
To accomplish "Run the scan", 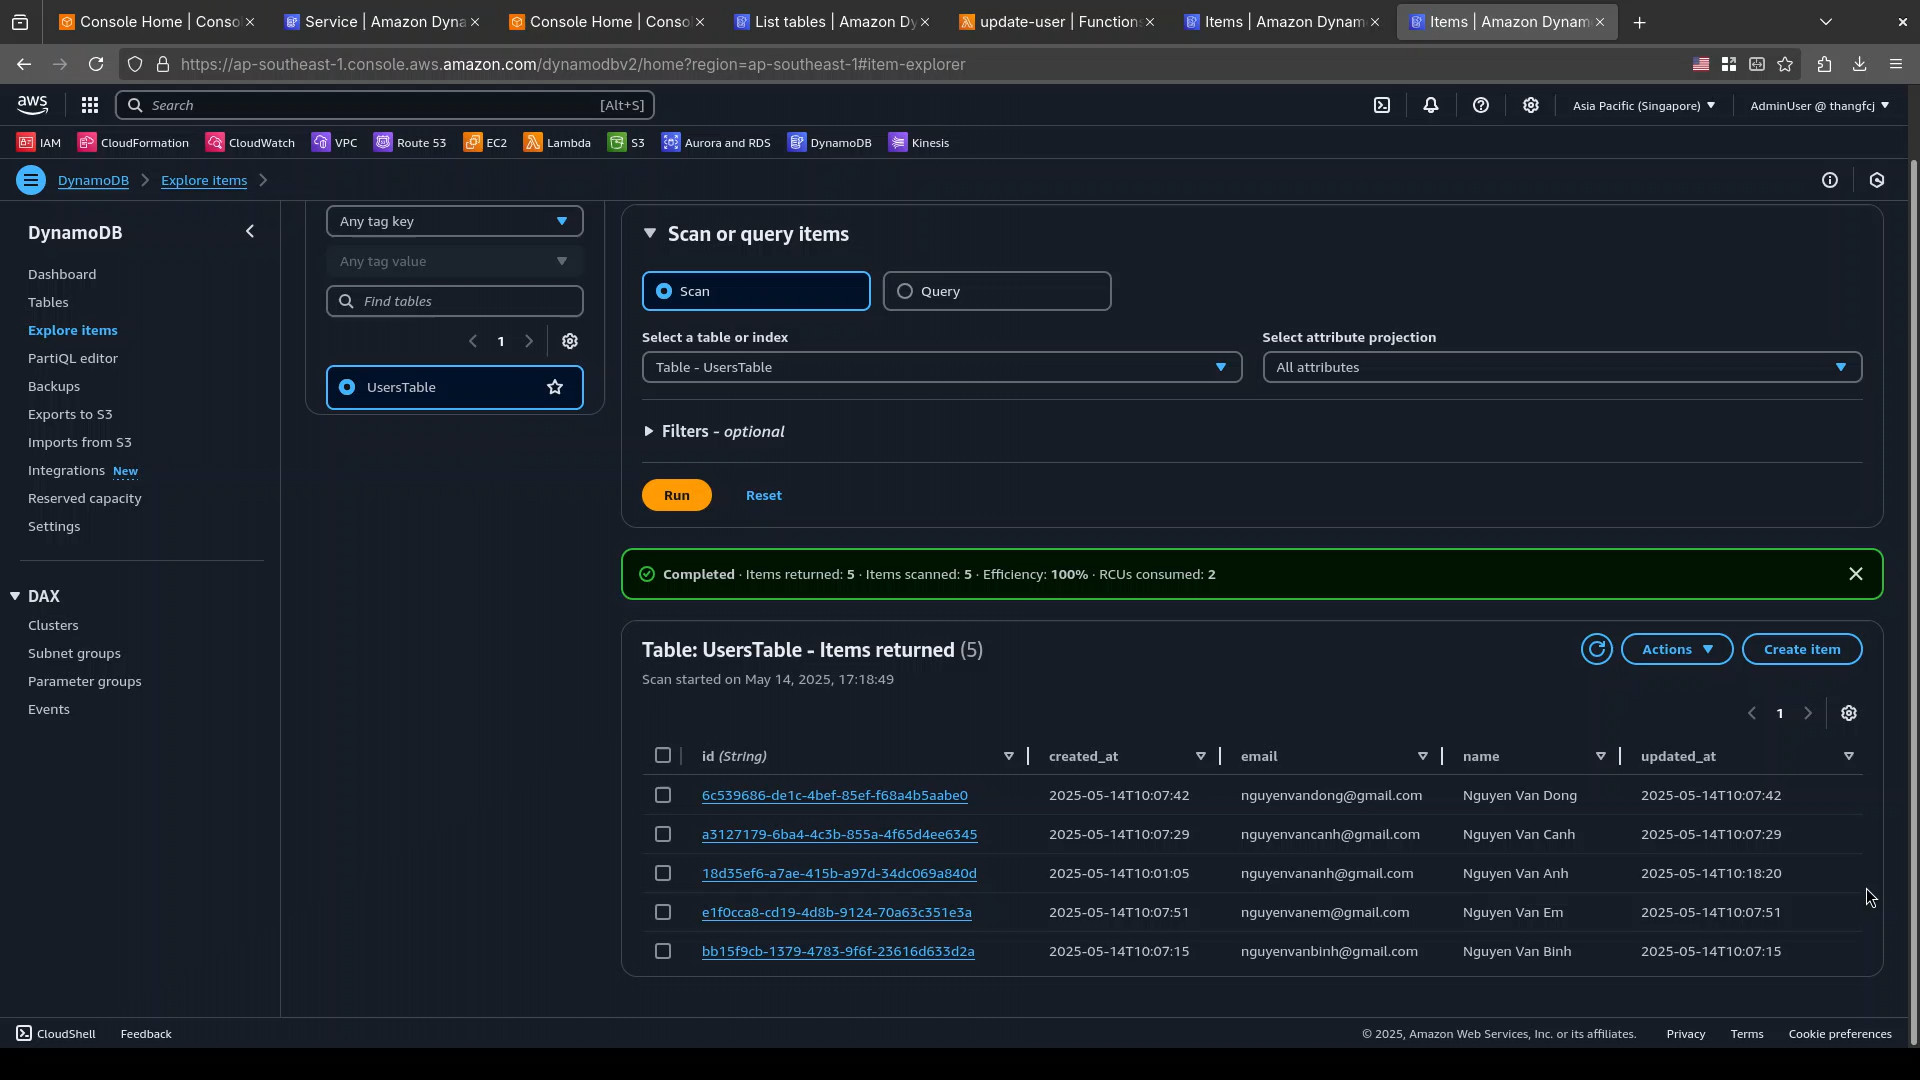I will pos(677,495).
